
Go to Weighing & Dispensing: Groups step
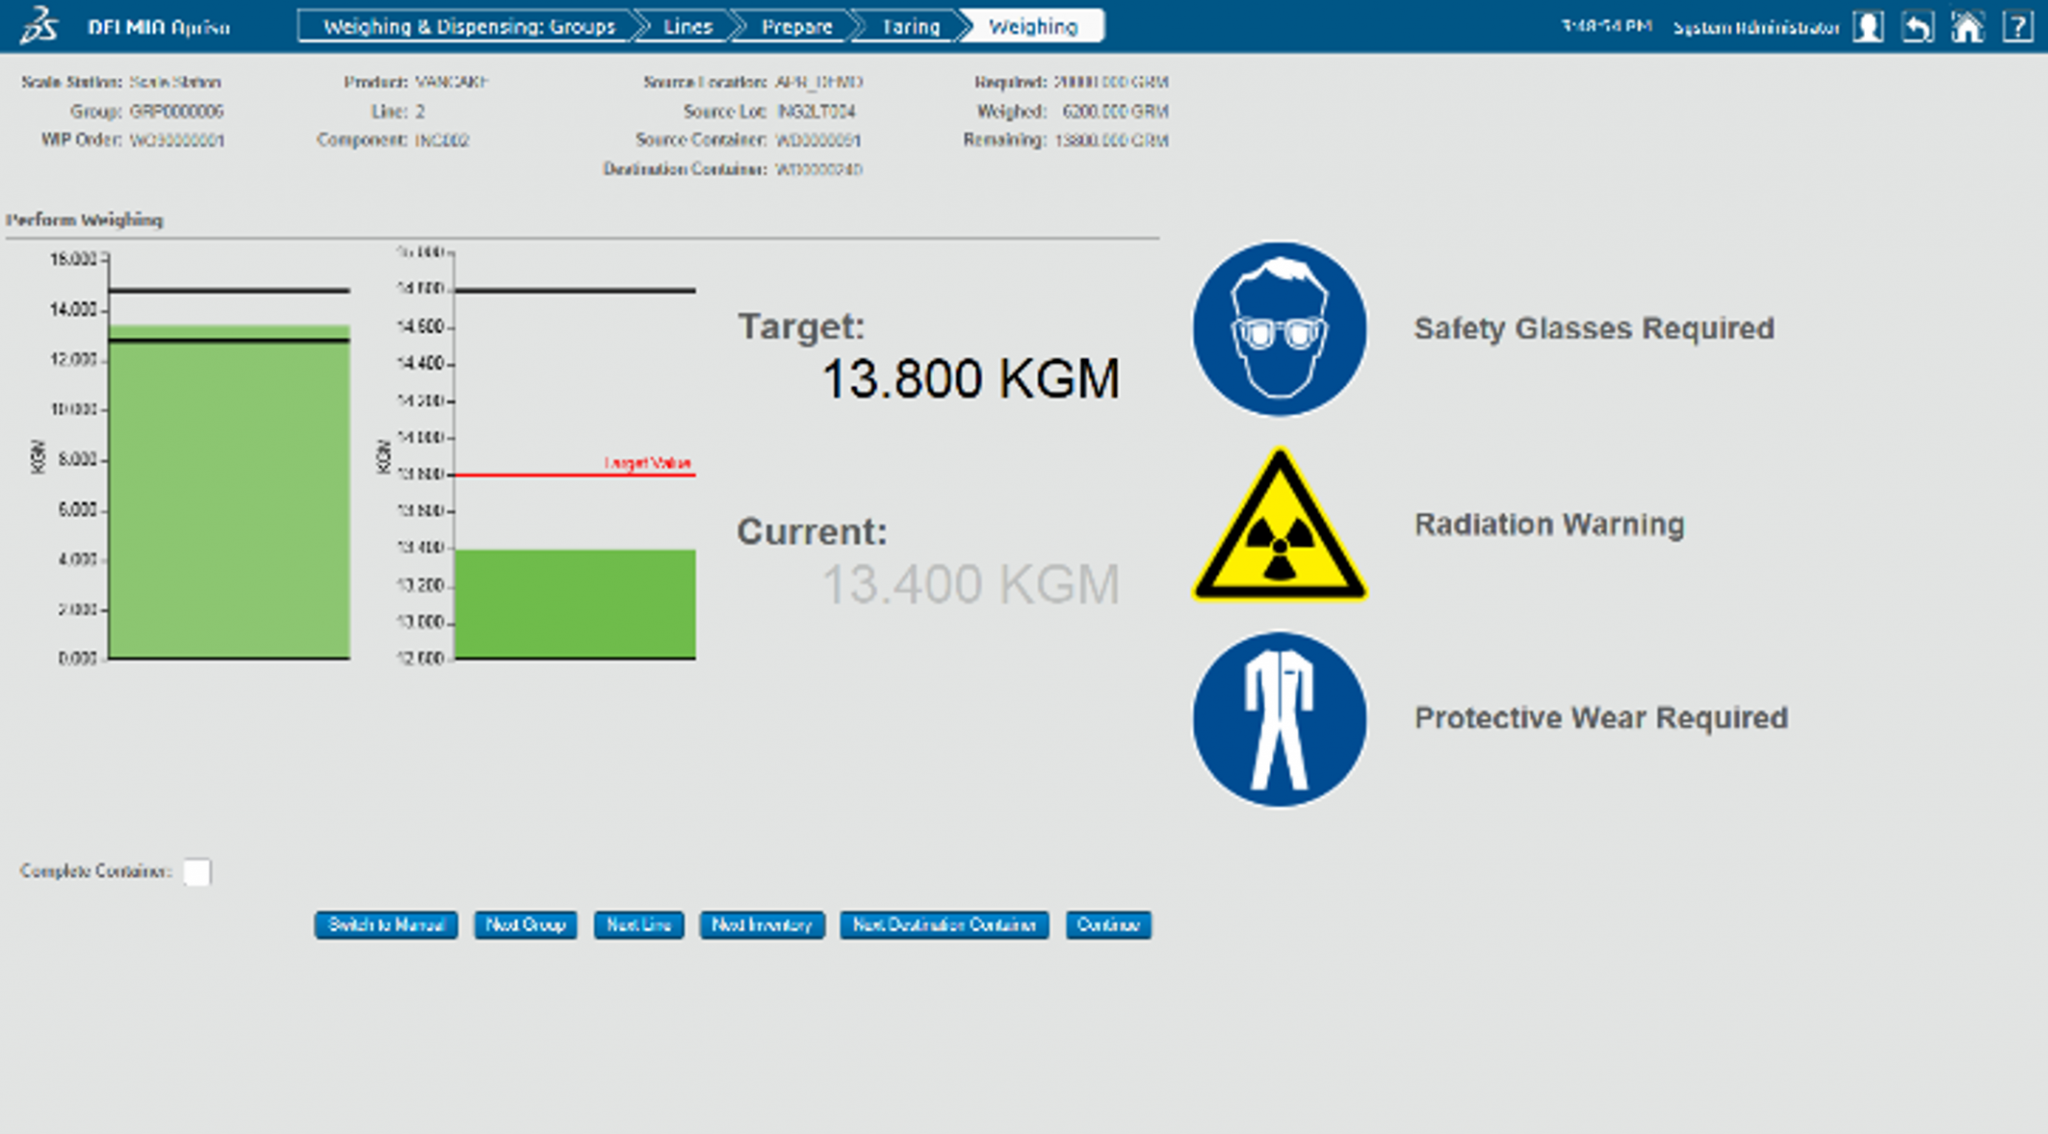tap(468, 27)
